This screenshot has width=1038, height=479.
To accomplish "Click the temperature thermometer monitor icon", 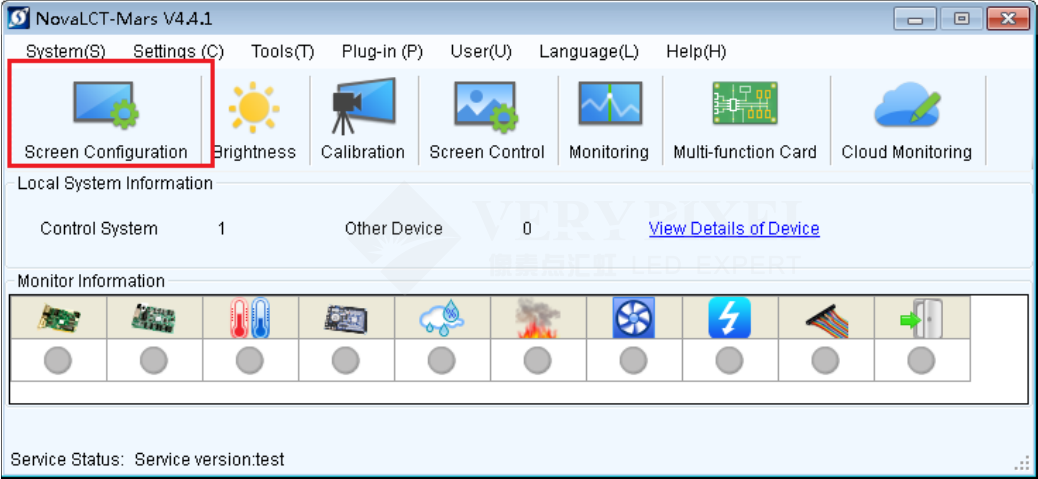I will tap(250, 318).
